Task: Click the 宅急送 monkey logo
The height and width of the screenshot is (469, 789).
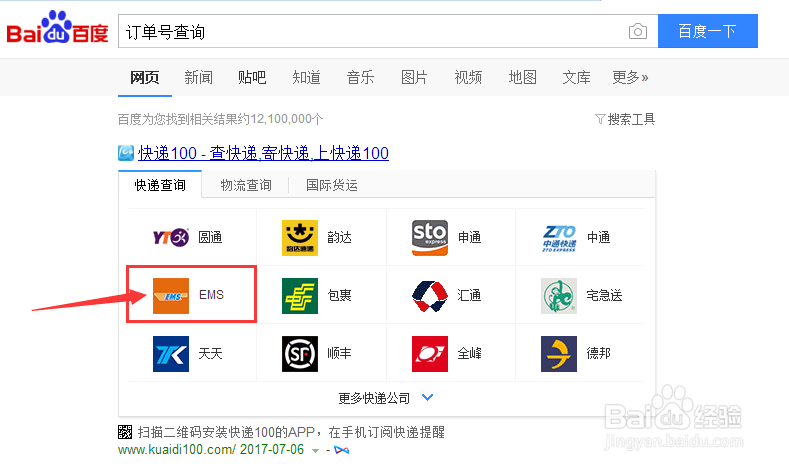Action: (x=559, y=296)
